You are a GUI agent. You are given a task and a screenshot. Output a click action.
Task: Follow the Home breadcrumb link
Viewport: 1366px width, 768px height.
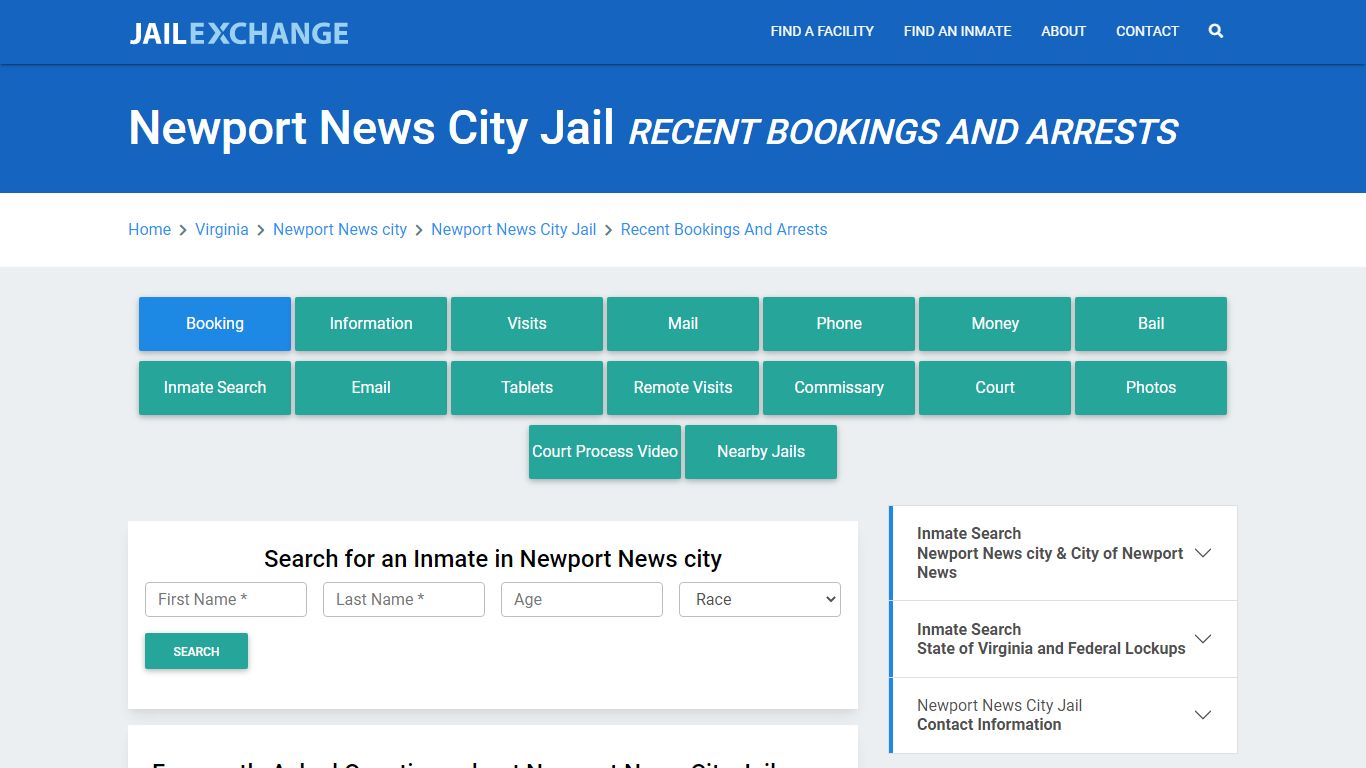click(149, 229)
